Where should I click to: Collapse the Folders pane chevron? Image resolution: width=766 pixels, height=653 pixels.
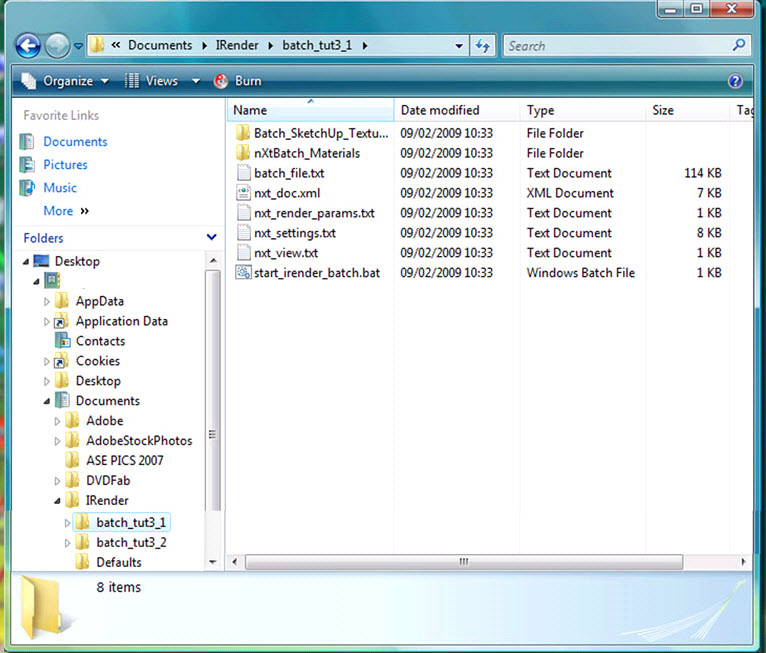pyautogui.click(x=211, y=238)
